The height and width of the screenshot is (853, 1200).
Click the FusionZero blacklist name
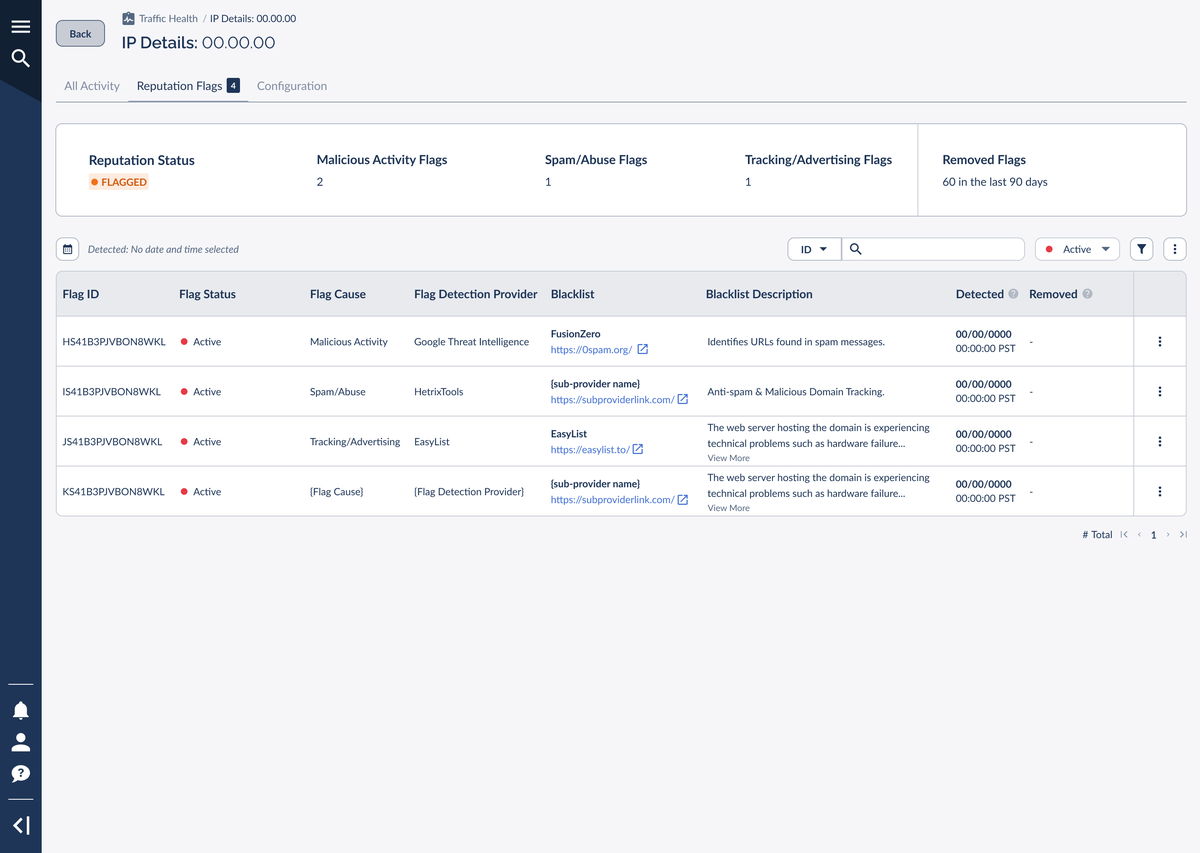click(576, 334)
